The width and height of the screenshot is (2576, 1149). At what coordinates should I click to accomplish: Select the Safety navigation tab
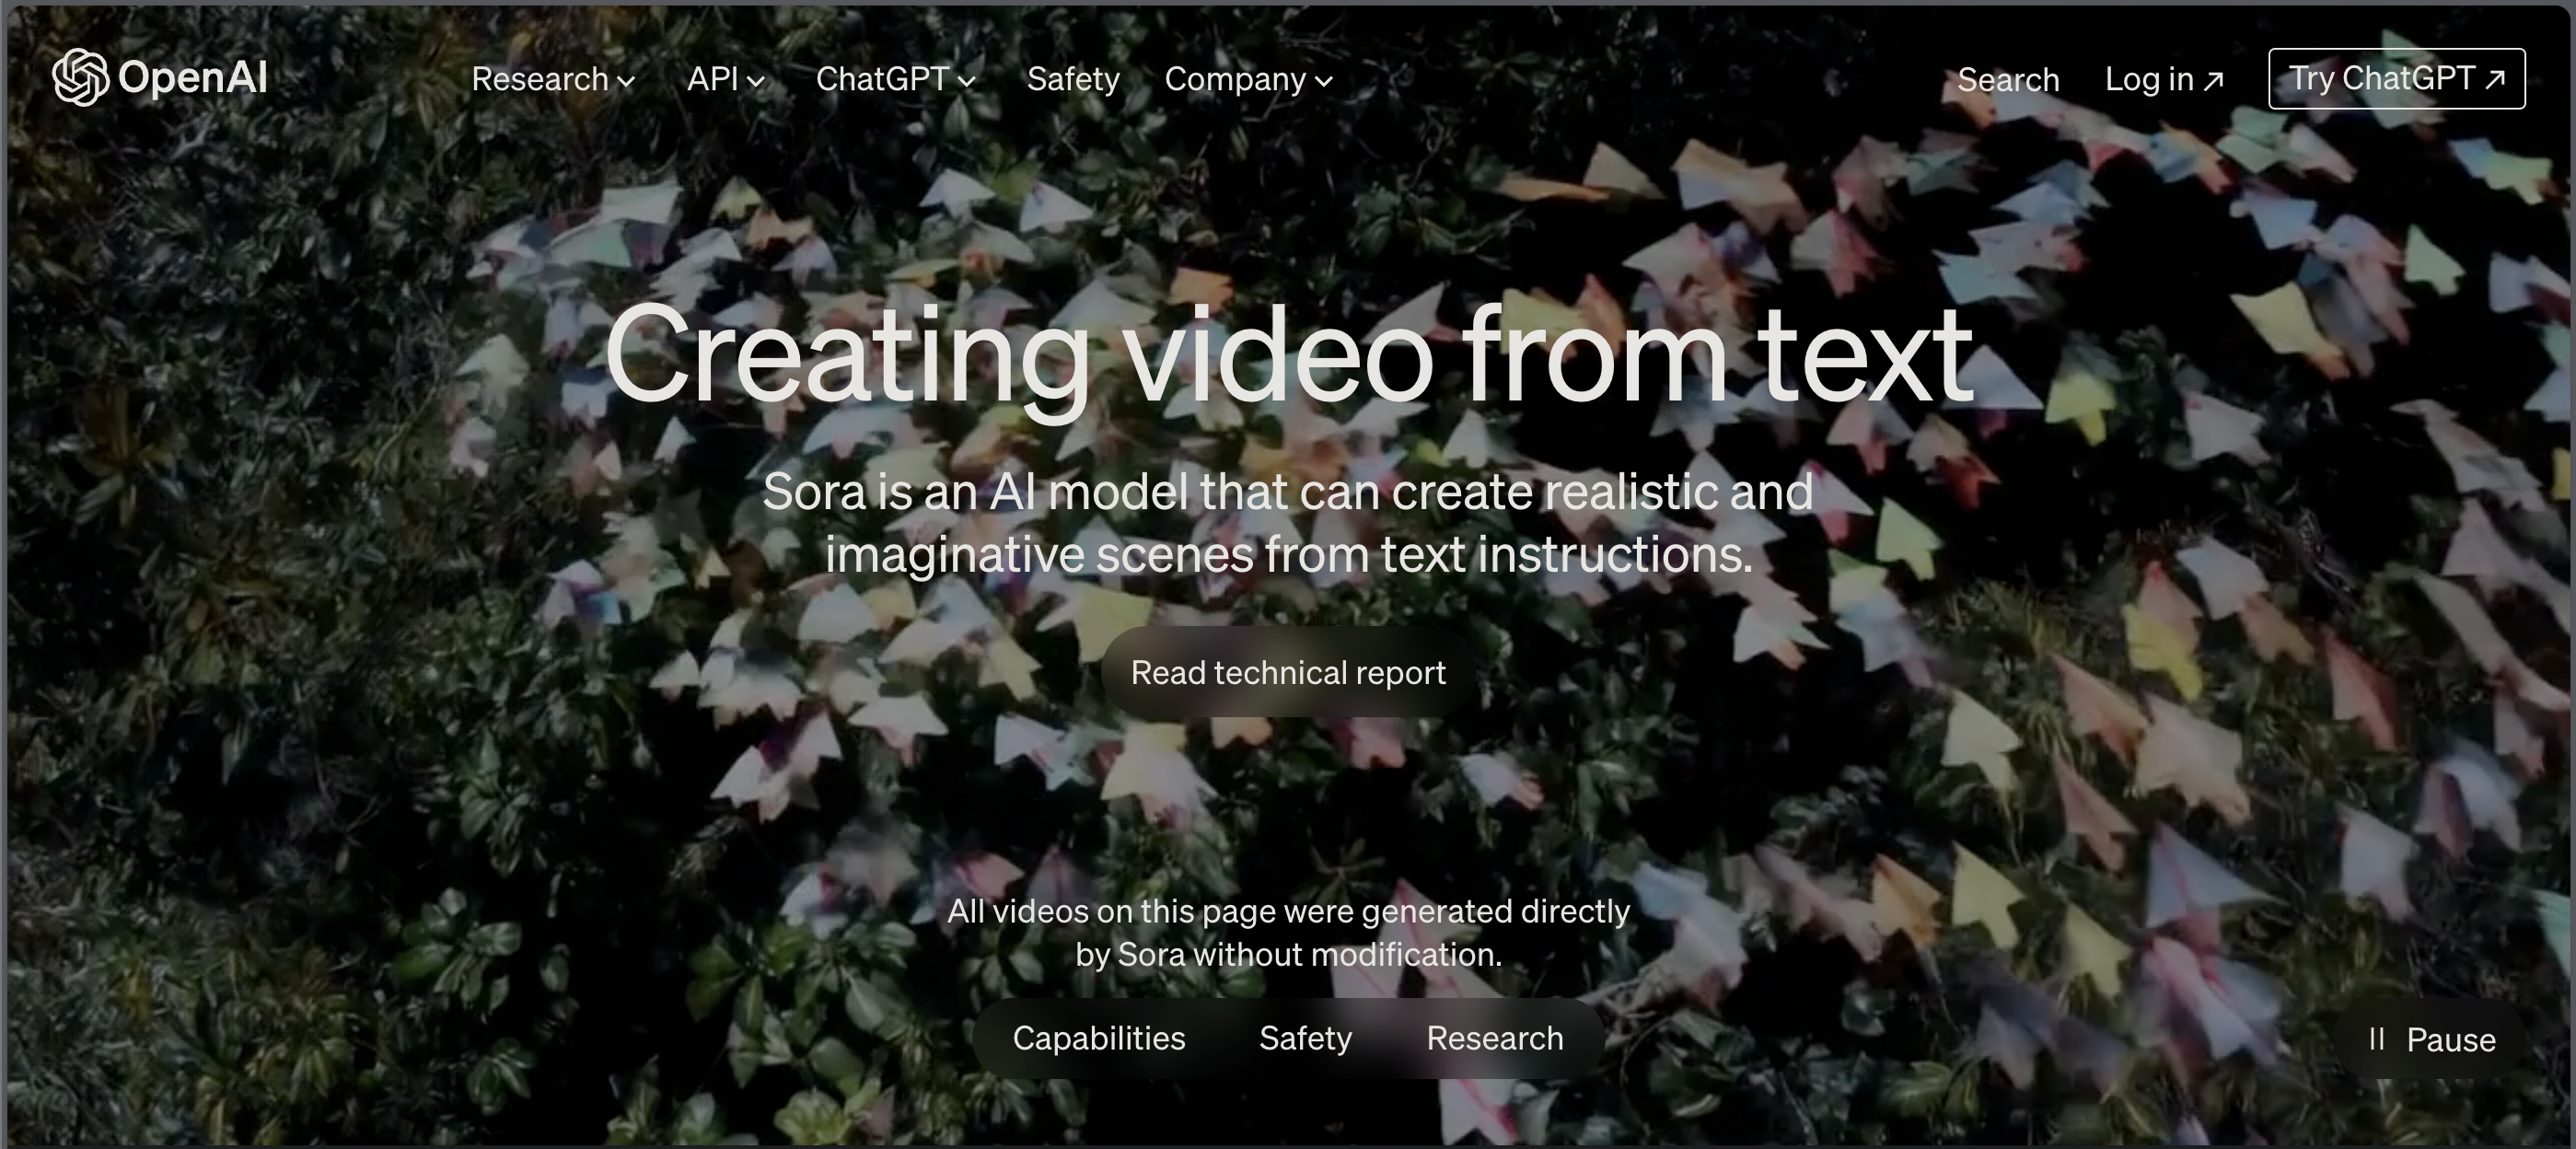click(1073, 79)
